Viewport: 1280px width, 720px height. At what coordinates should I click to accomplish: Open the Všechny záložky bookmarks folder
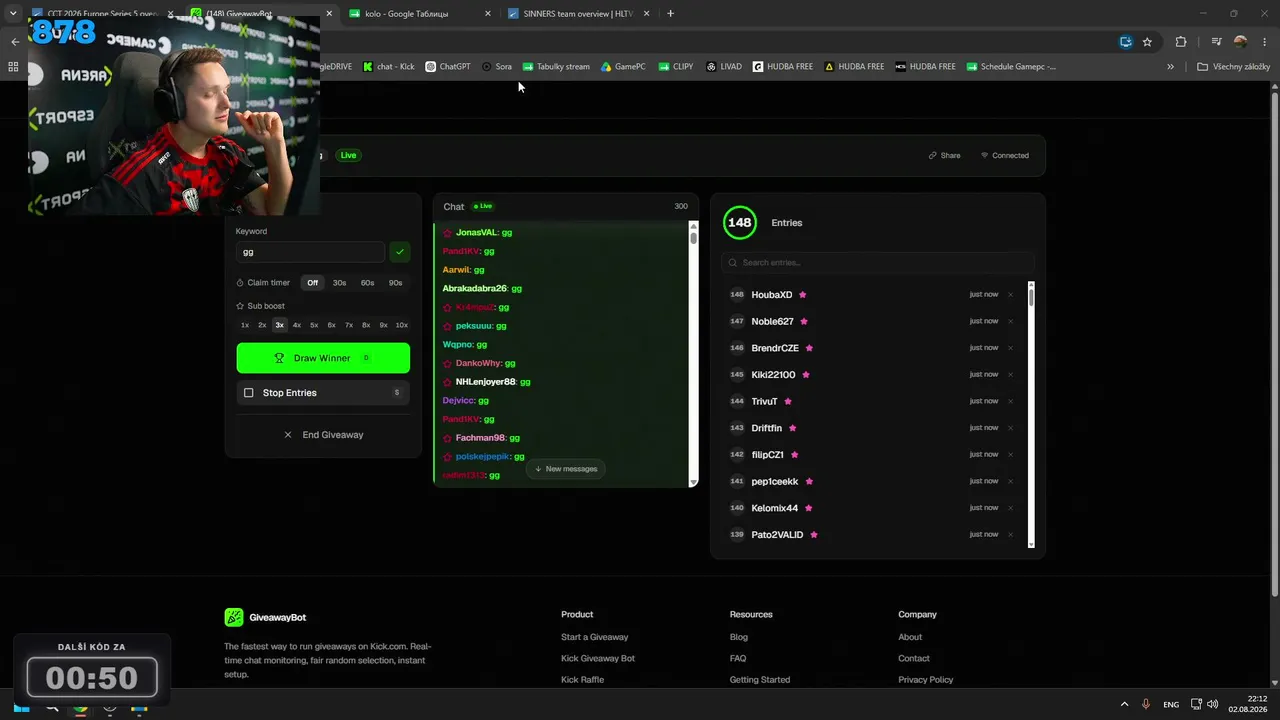coord(1233,67)
